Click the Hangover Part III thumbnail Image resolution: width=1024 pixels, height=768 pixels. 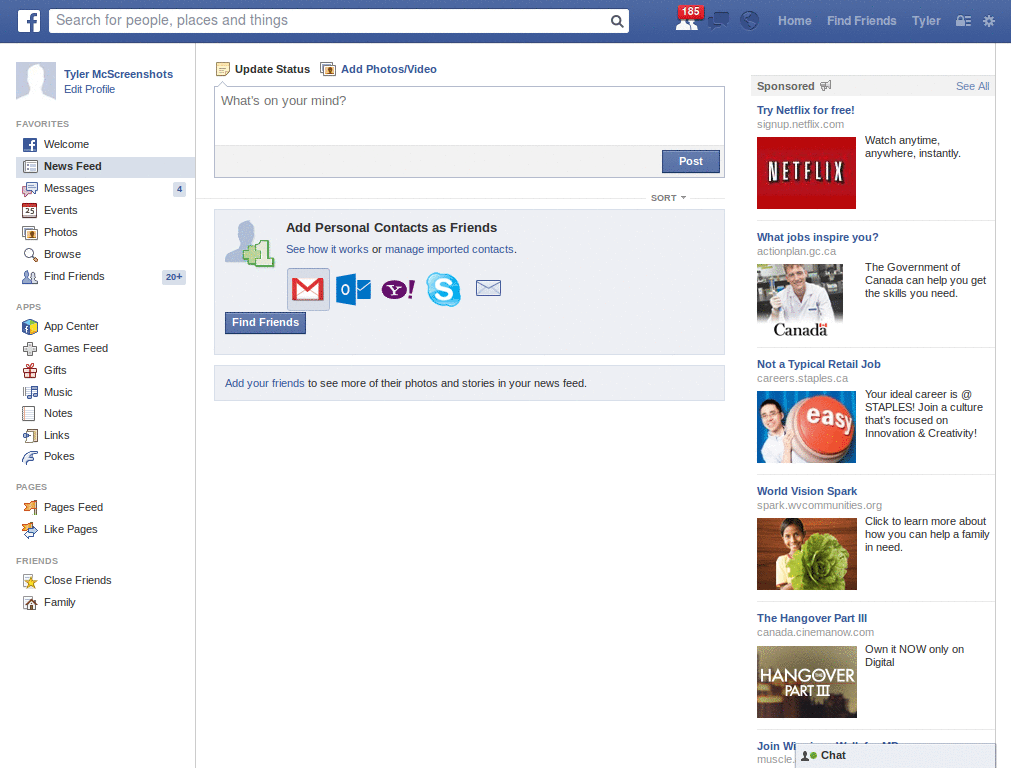coord(807,682)
